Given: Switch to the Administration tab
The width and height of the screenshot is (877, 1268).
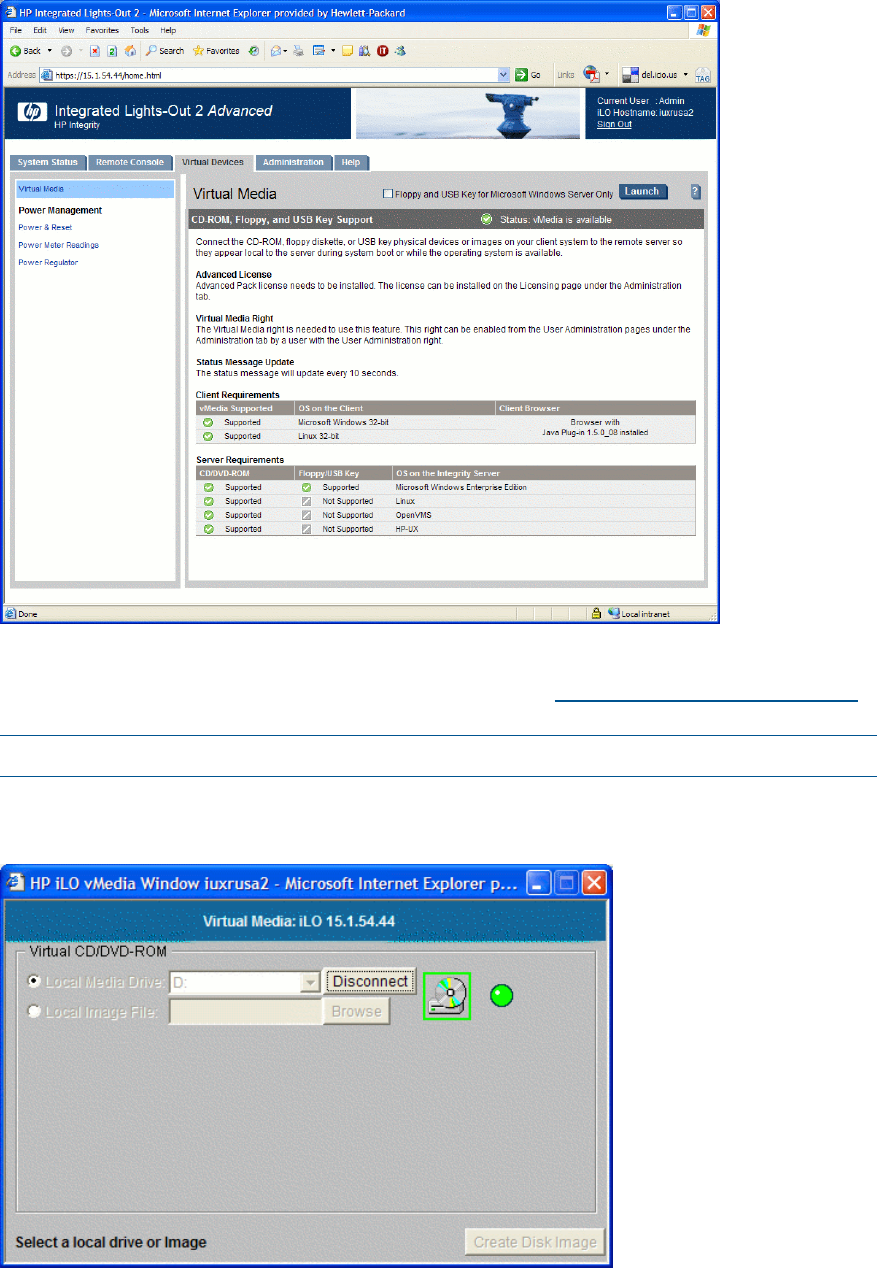Looking at the screenshot, I should [x=294, y=162].
